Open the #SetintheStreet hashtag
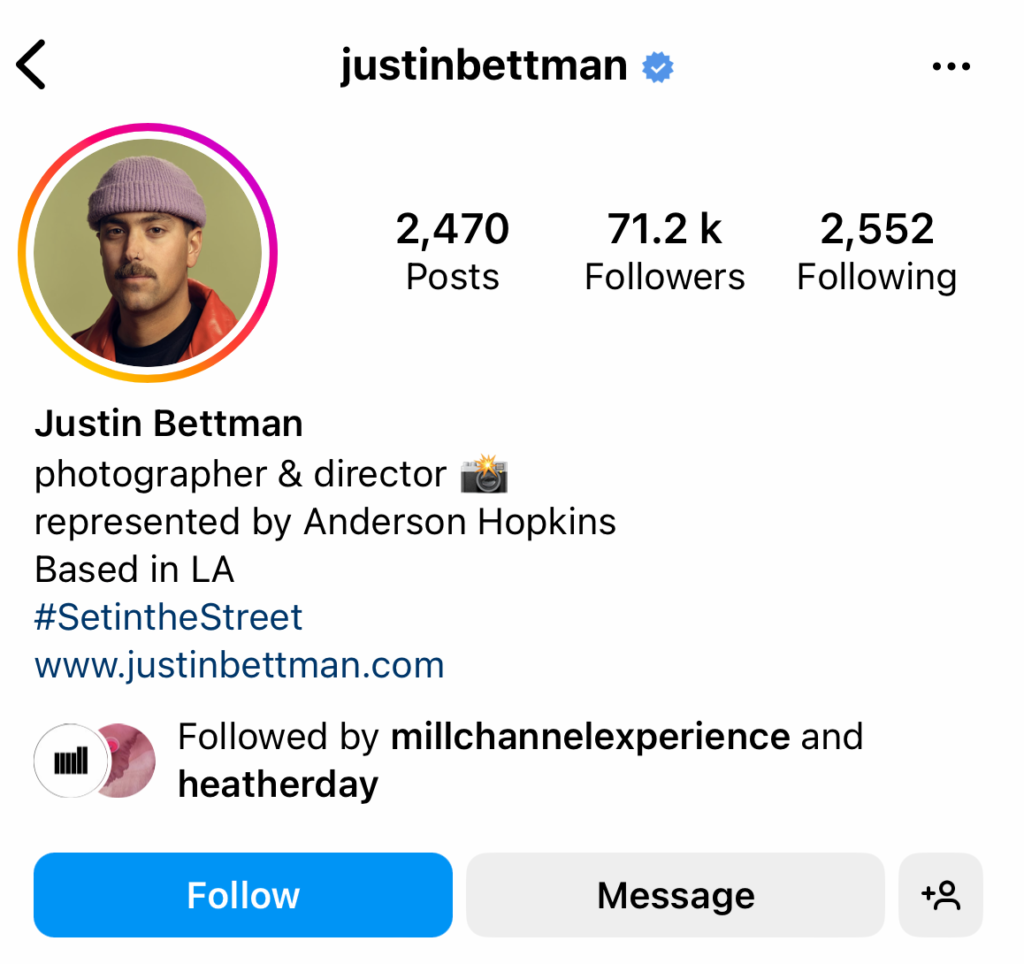Image resolution: width=1024 pixels, height=964 pixels. [x=168, y=617]
